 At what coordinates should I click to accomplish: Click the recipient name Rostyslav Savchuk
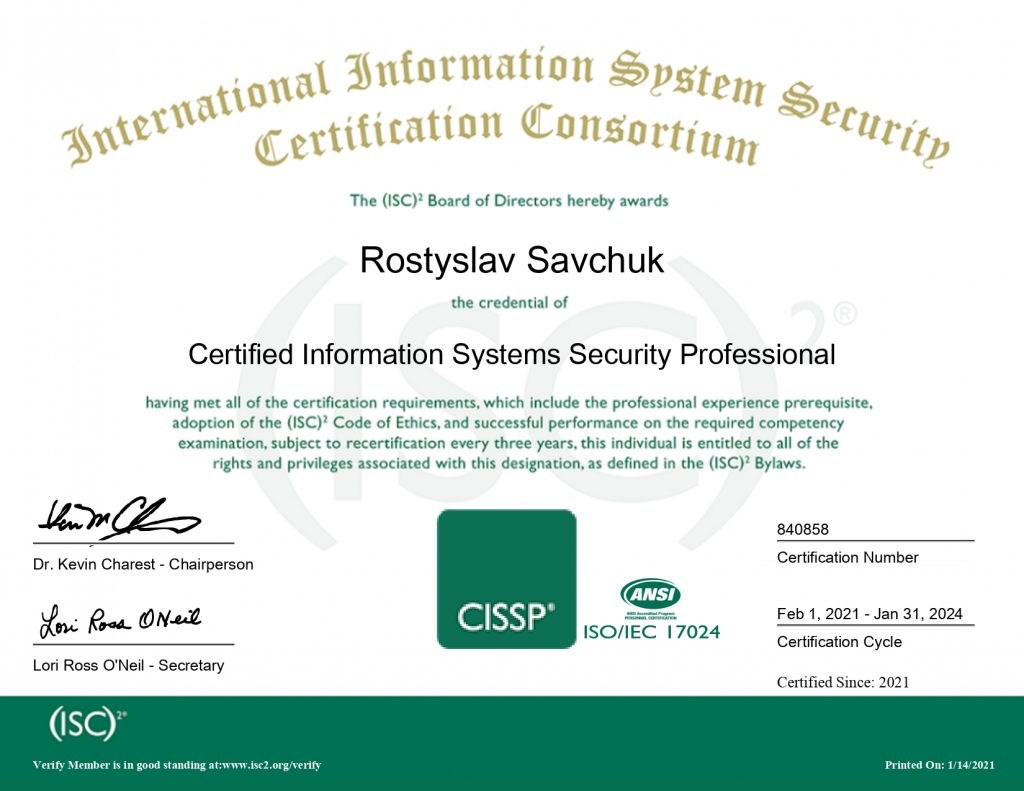click(x=512, y=261)
